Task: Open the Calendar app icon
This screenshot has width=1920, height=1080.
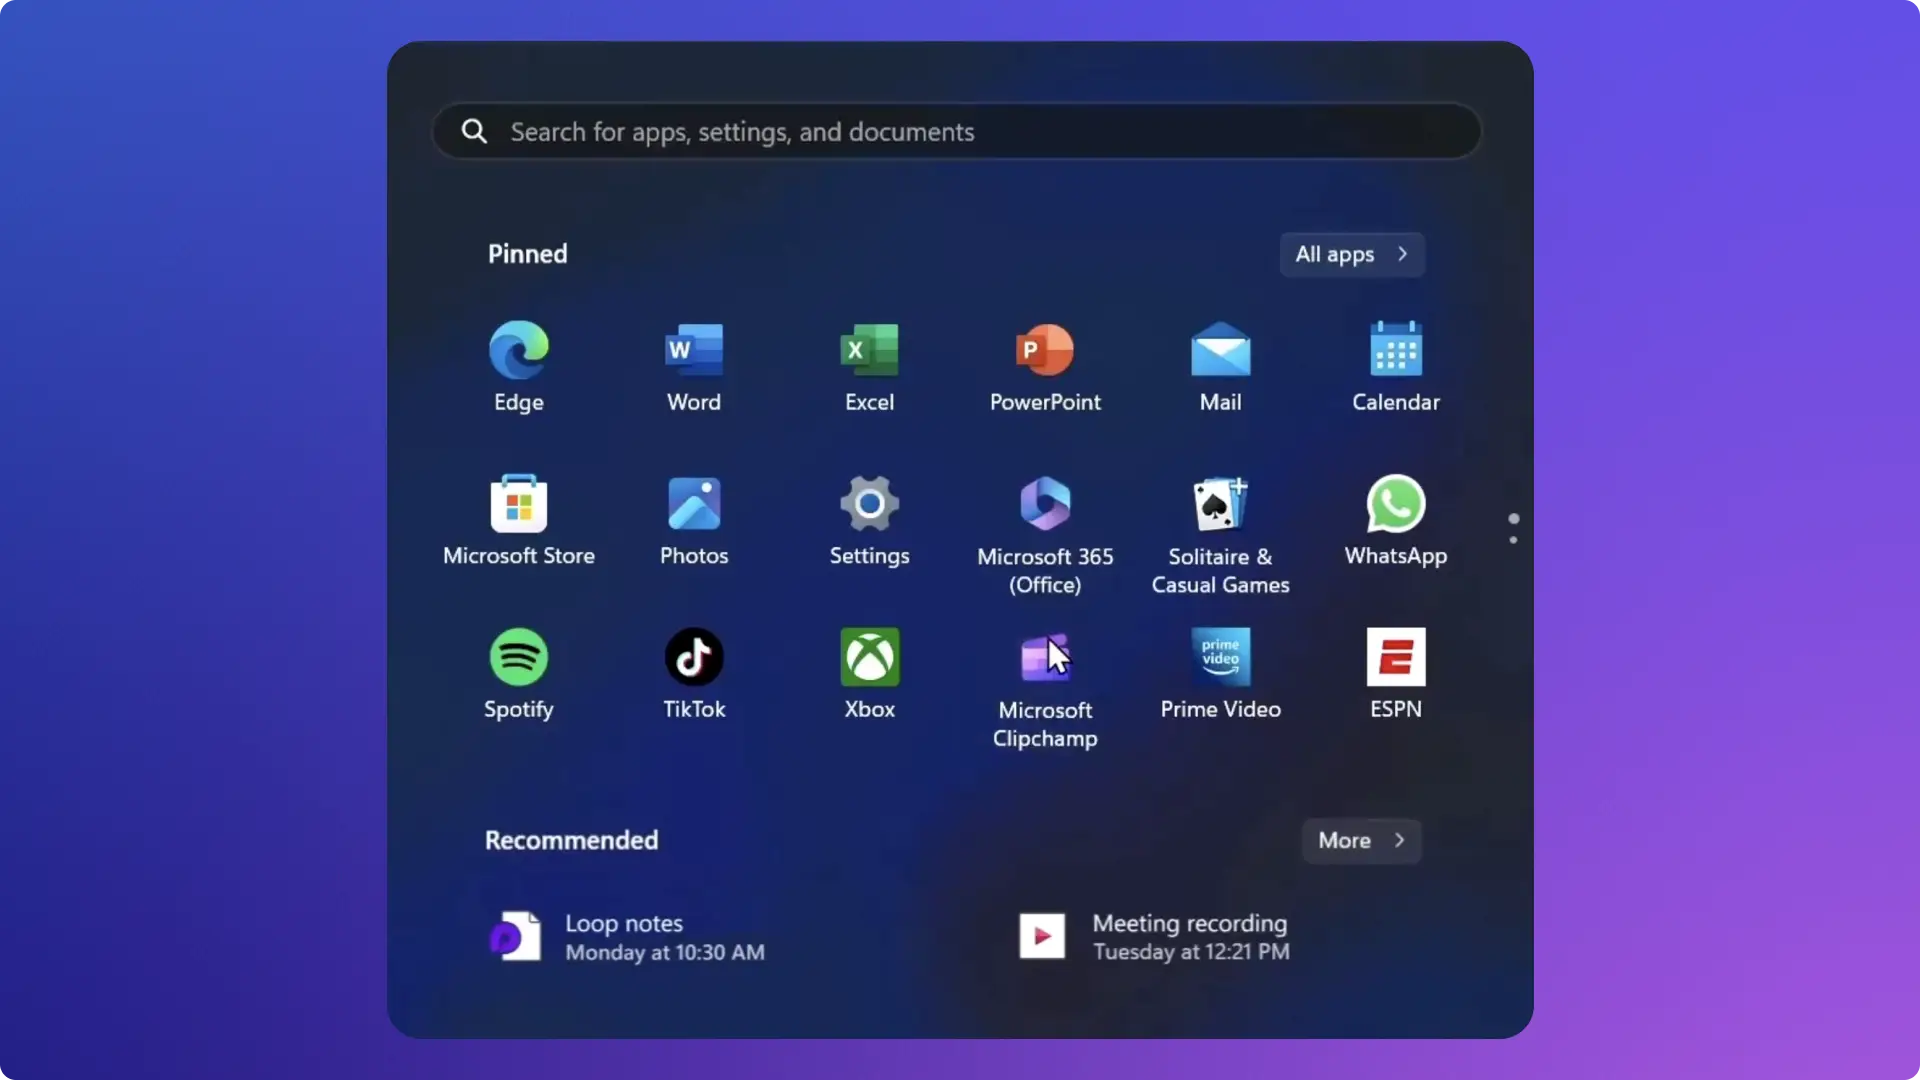Action: 1396,349
